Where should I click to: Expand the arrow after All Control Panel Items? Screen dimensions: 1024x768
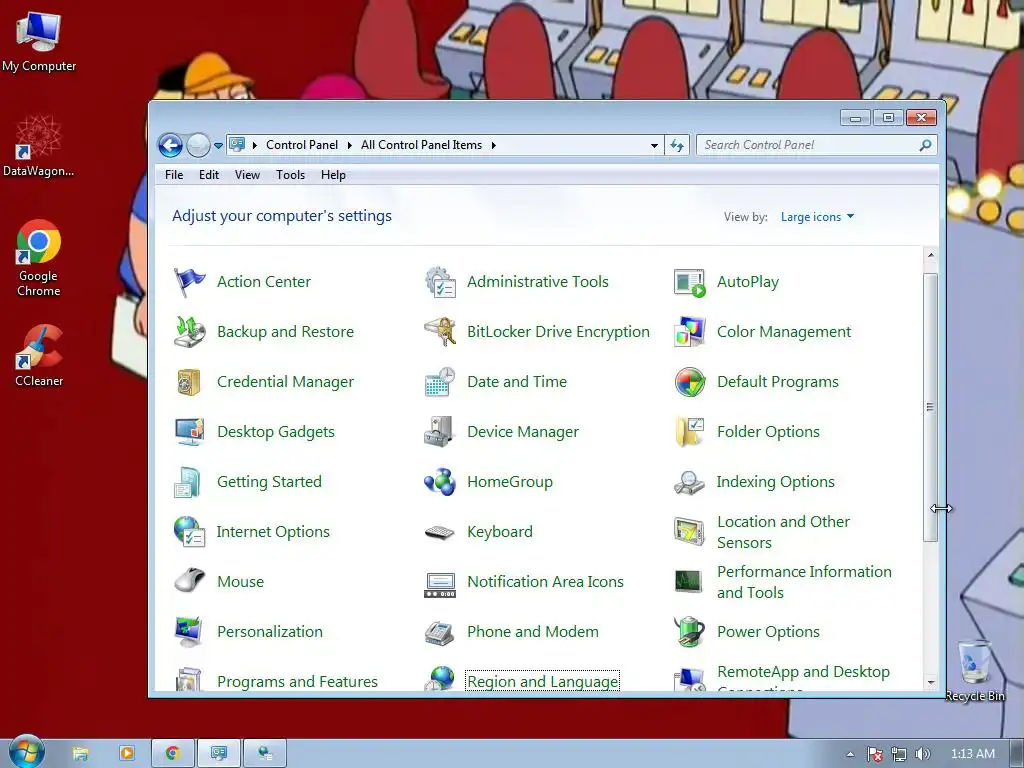click(x=494, y=146)
